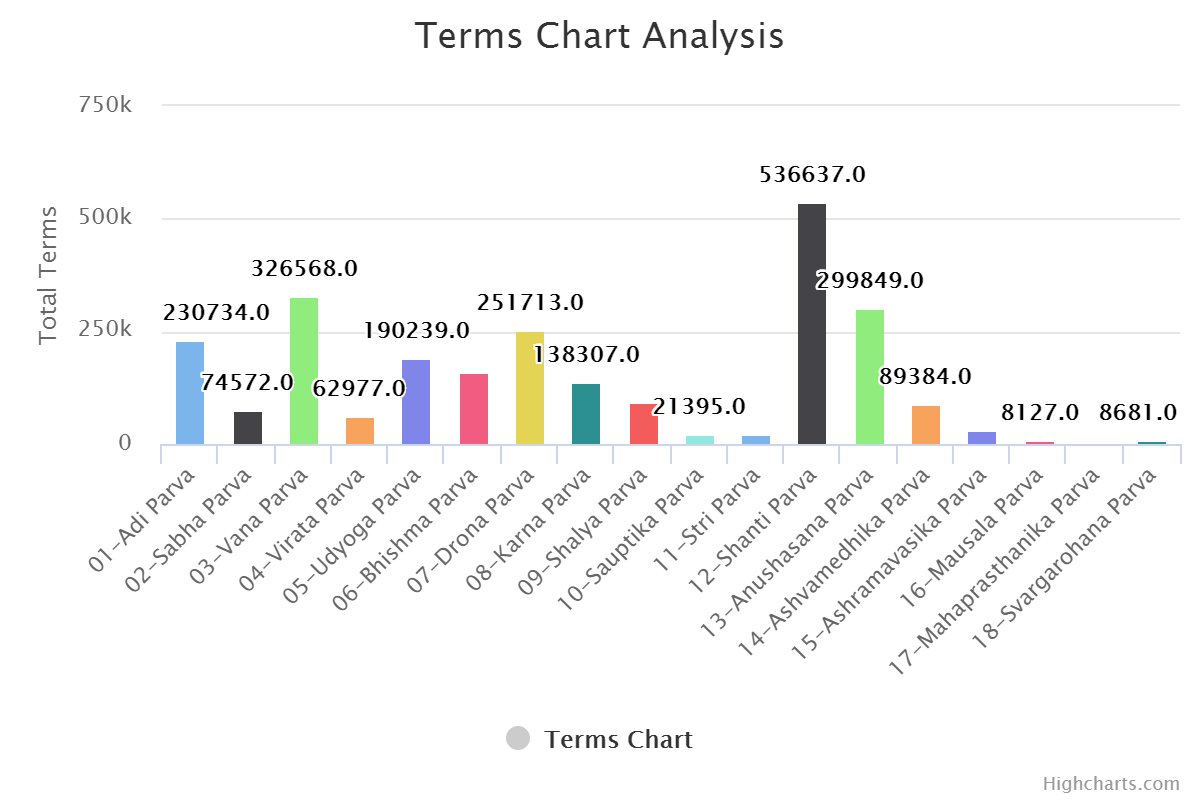Select the 03-Vana Parva green bar
The image size is (1200, 800).
coord(304,371)
